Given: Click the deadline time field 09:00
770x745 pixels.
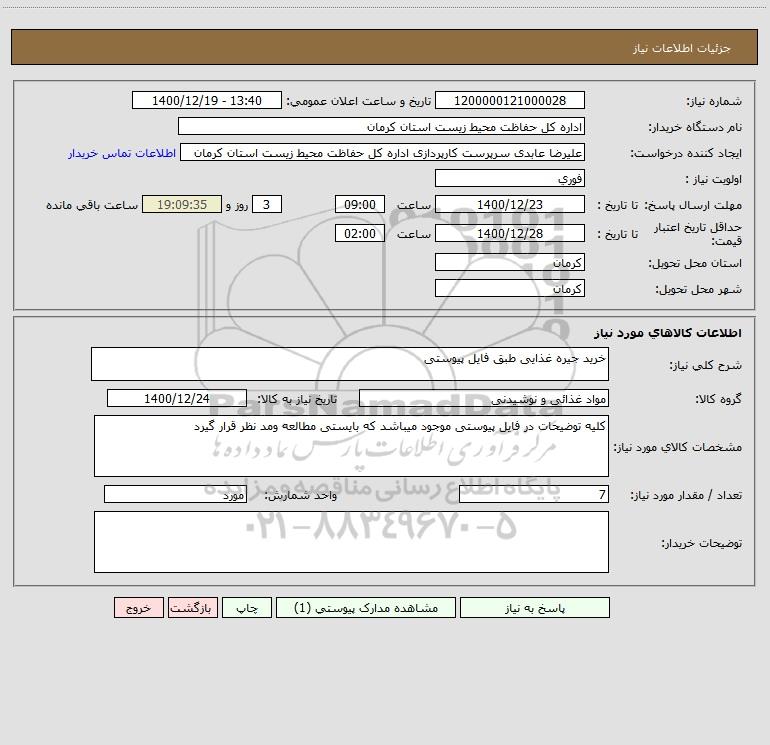Looking at the screenshot, I should click(x=359, y=204).
